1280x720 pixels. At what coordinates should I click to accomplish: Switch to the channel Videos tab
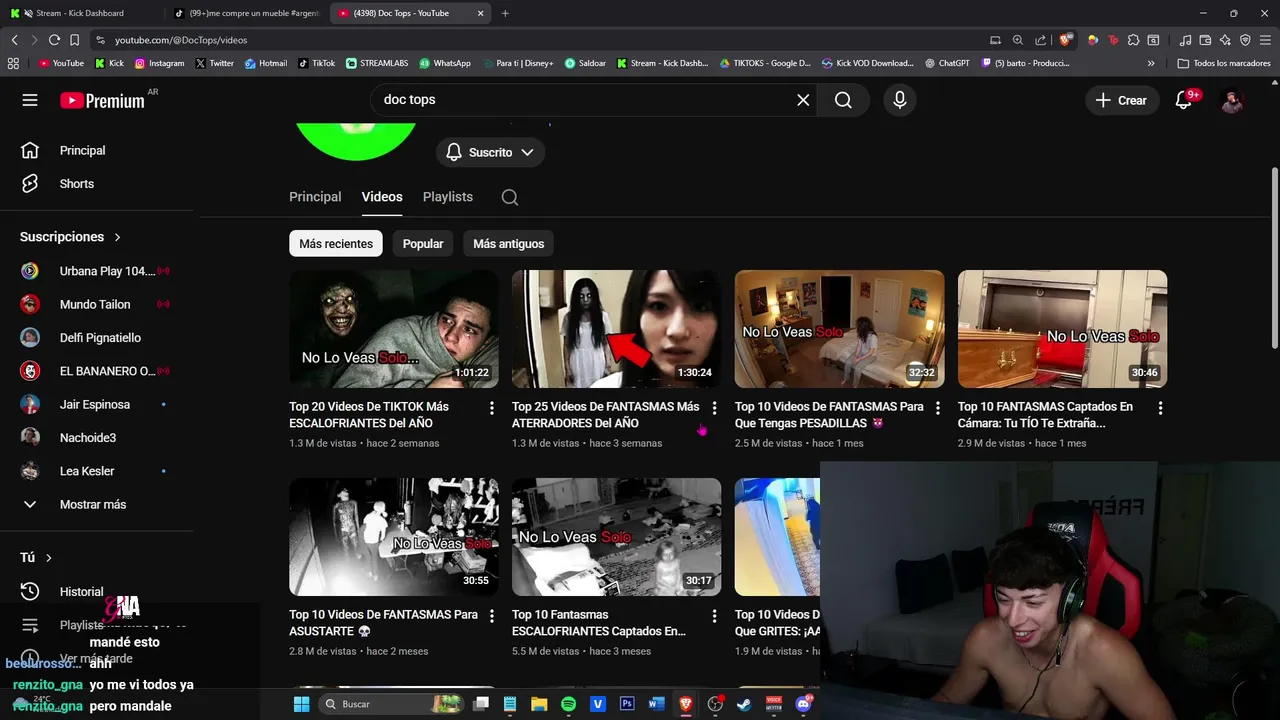click(382, 197)
